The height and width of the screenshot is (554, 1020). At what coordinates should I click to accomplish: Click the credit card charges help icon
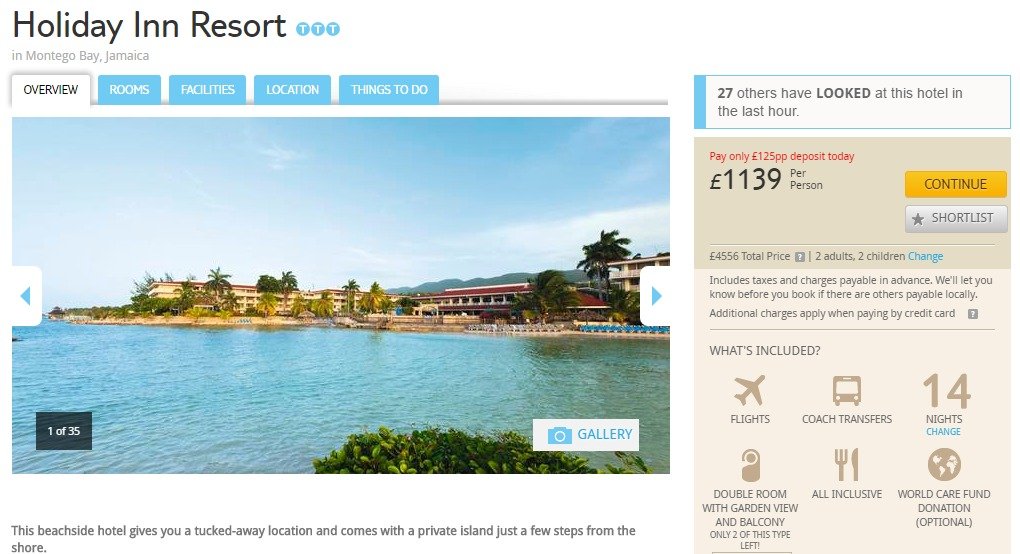click(x=973, y=314)
